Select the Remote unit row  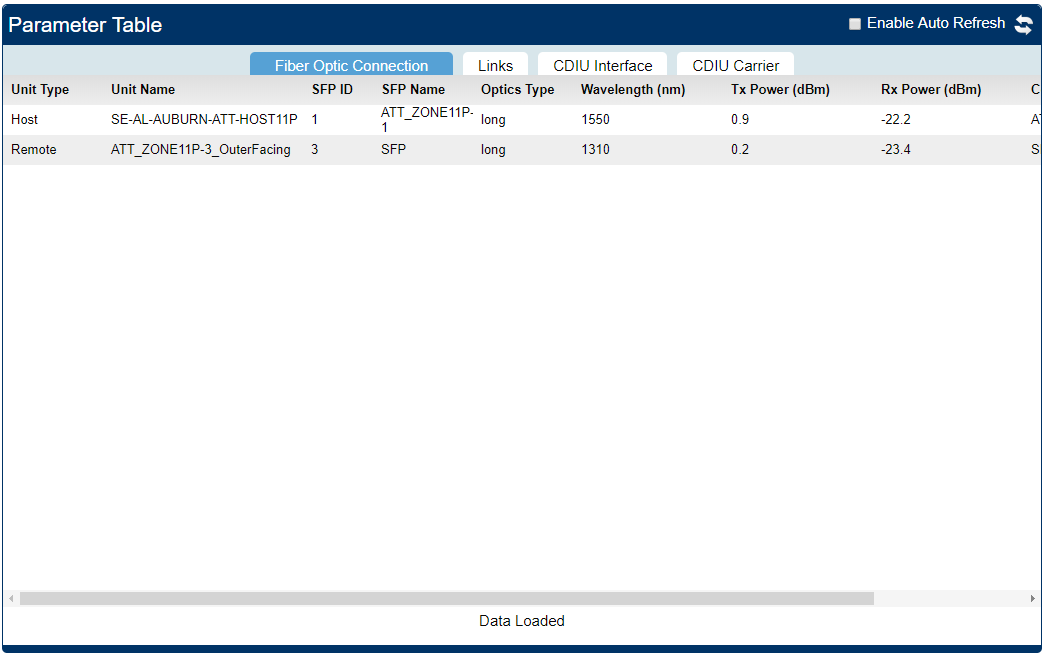34,150
